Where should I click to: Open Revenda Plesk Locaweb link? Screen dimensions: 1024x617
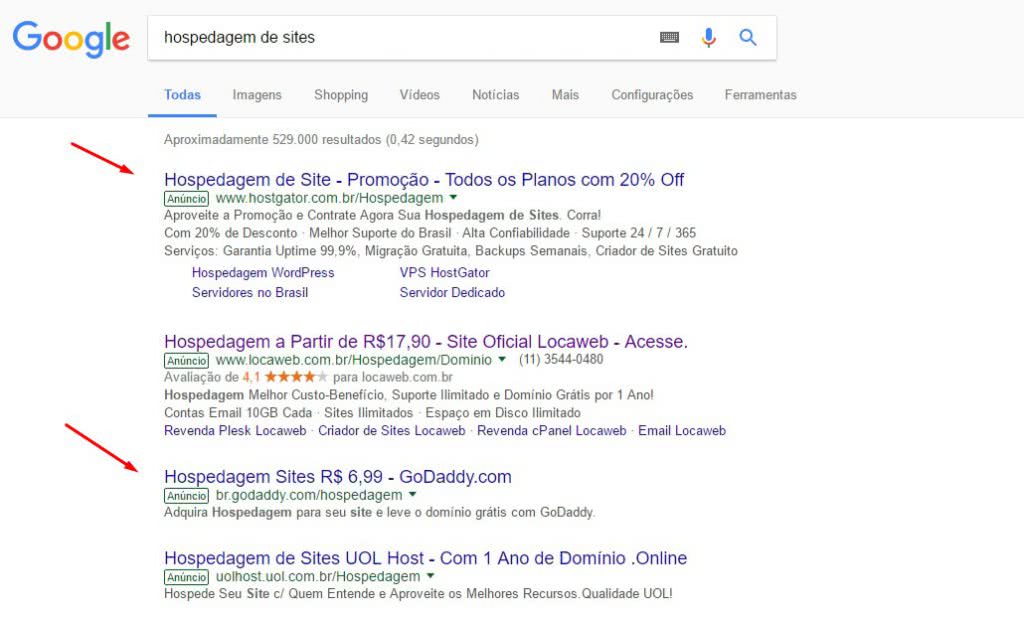coord(235,430)
